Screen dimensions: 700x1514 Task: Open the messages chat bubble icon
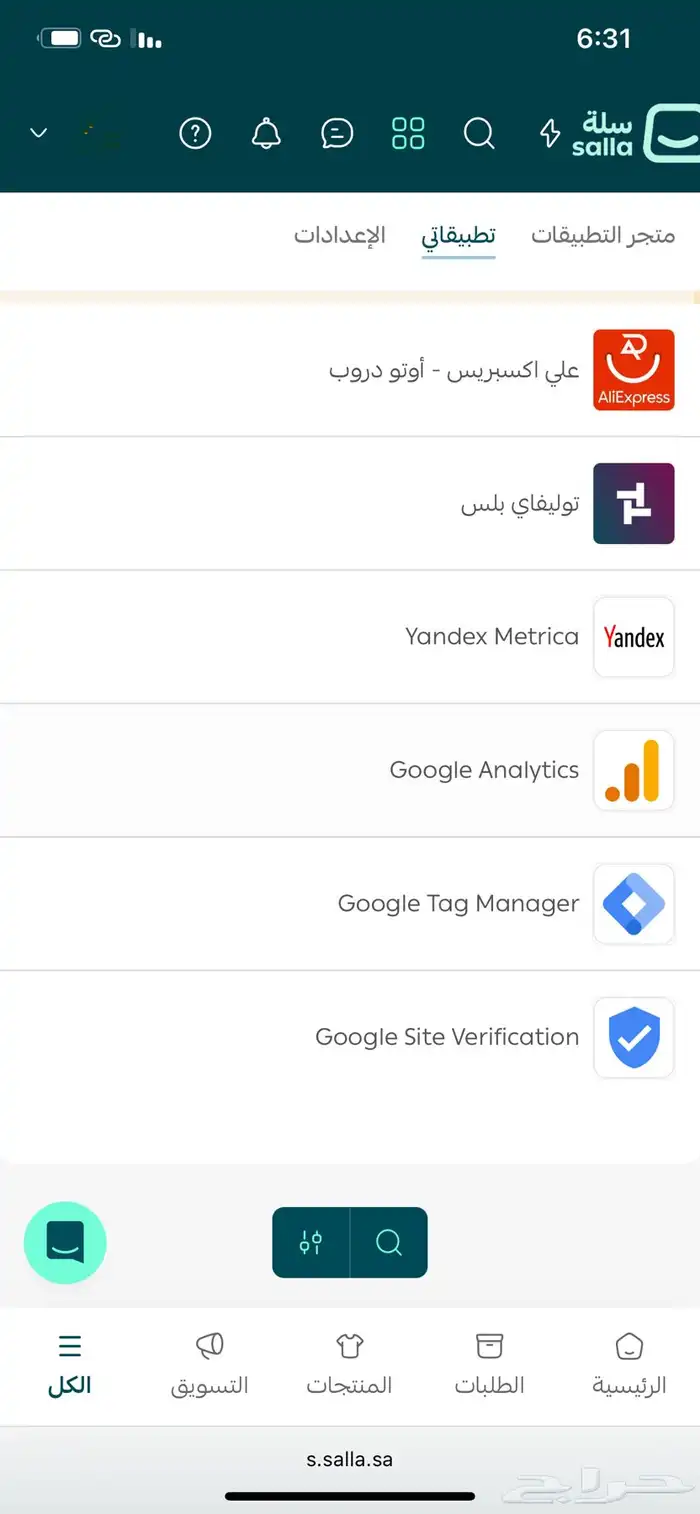click(x=337, y=133)
